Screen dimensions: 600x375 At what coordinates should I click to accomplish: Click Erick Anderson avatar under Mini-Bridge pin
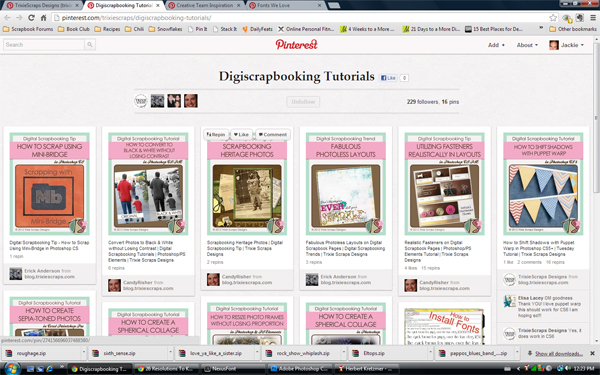coord(16,274)
